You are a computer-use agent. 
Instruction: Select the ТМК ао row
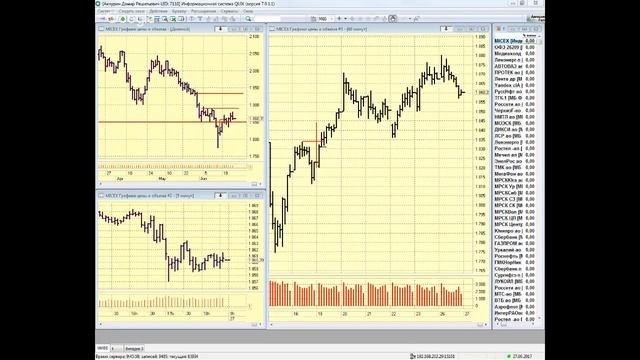[515, 167]
